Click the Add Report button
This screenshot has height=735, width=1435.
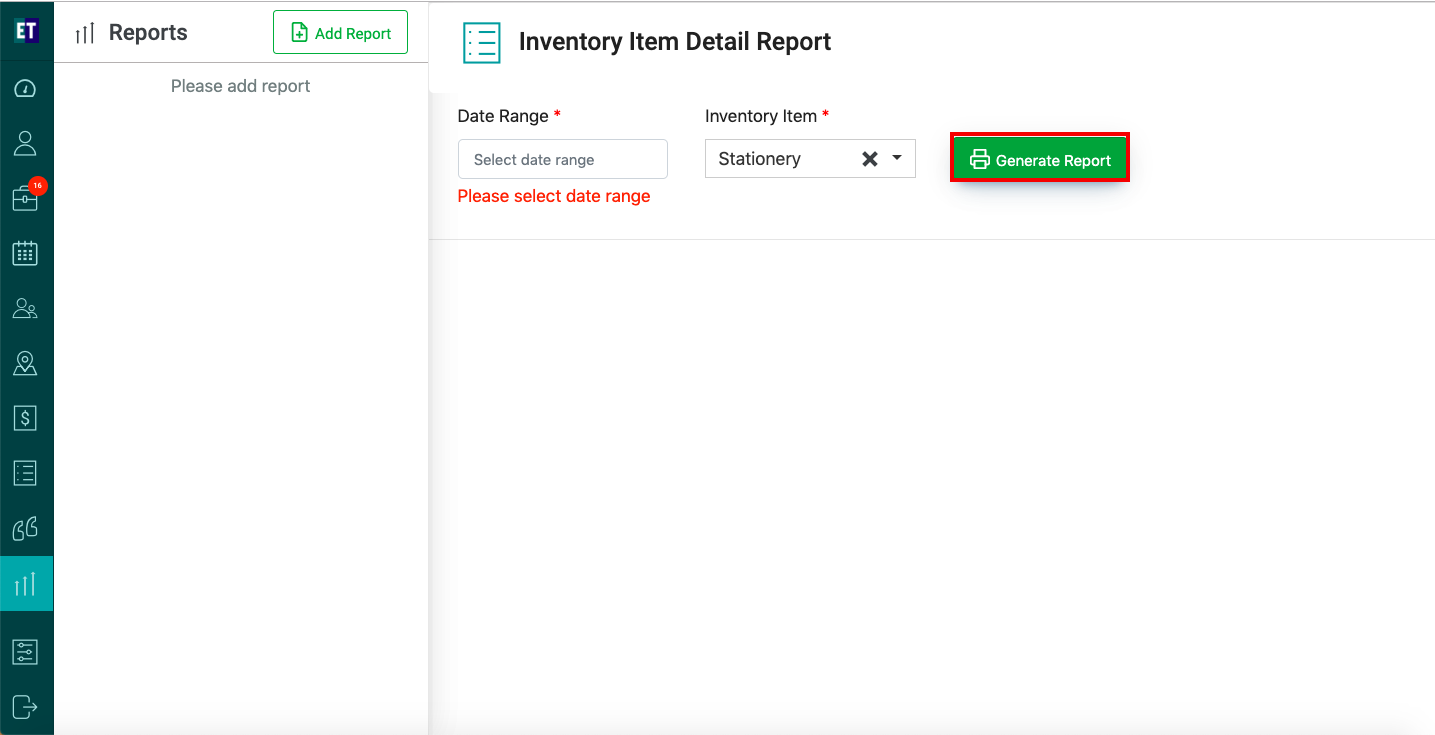(340, 33)
